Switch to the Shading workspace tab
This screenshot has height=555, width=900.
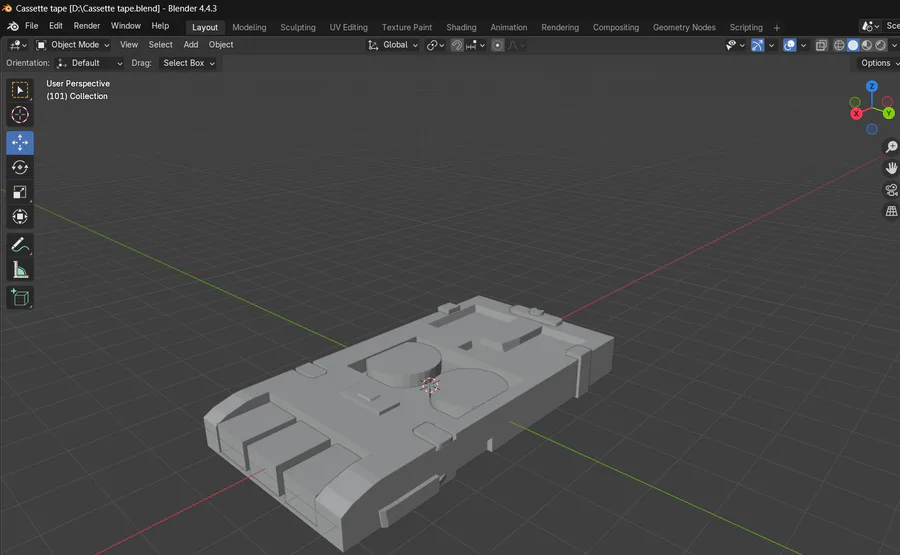click(461, 28)
